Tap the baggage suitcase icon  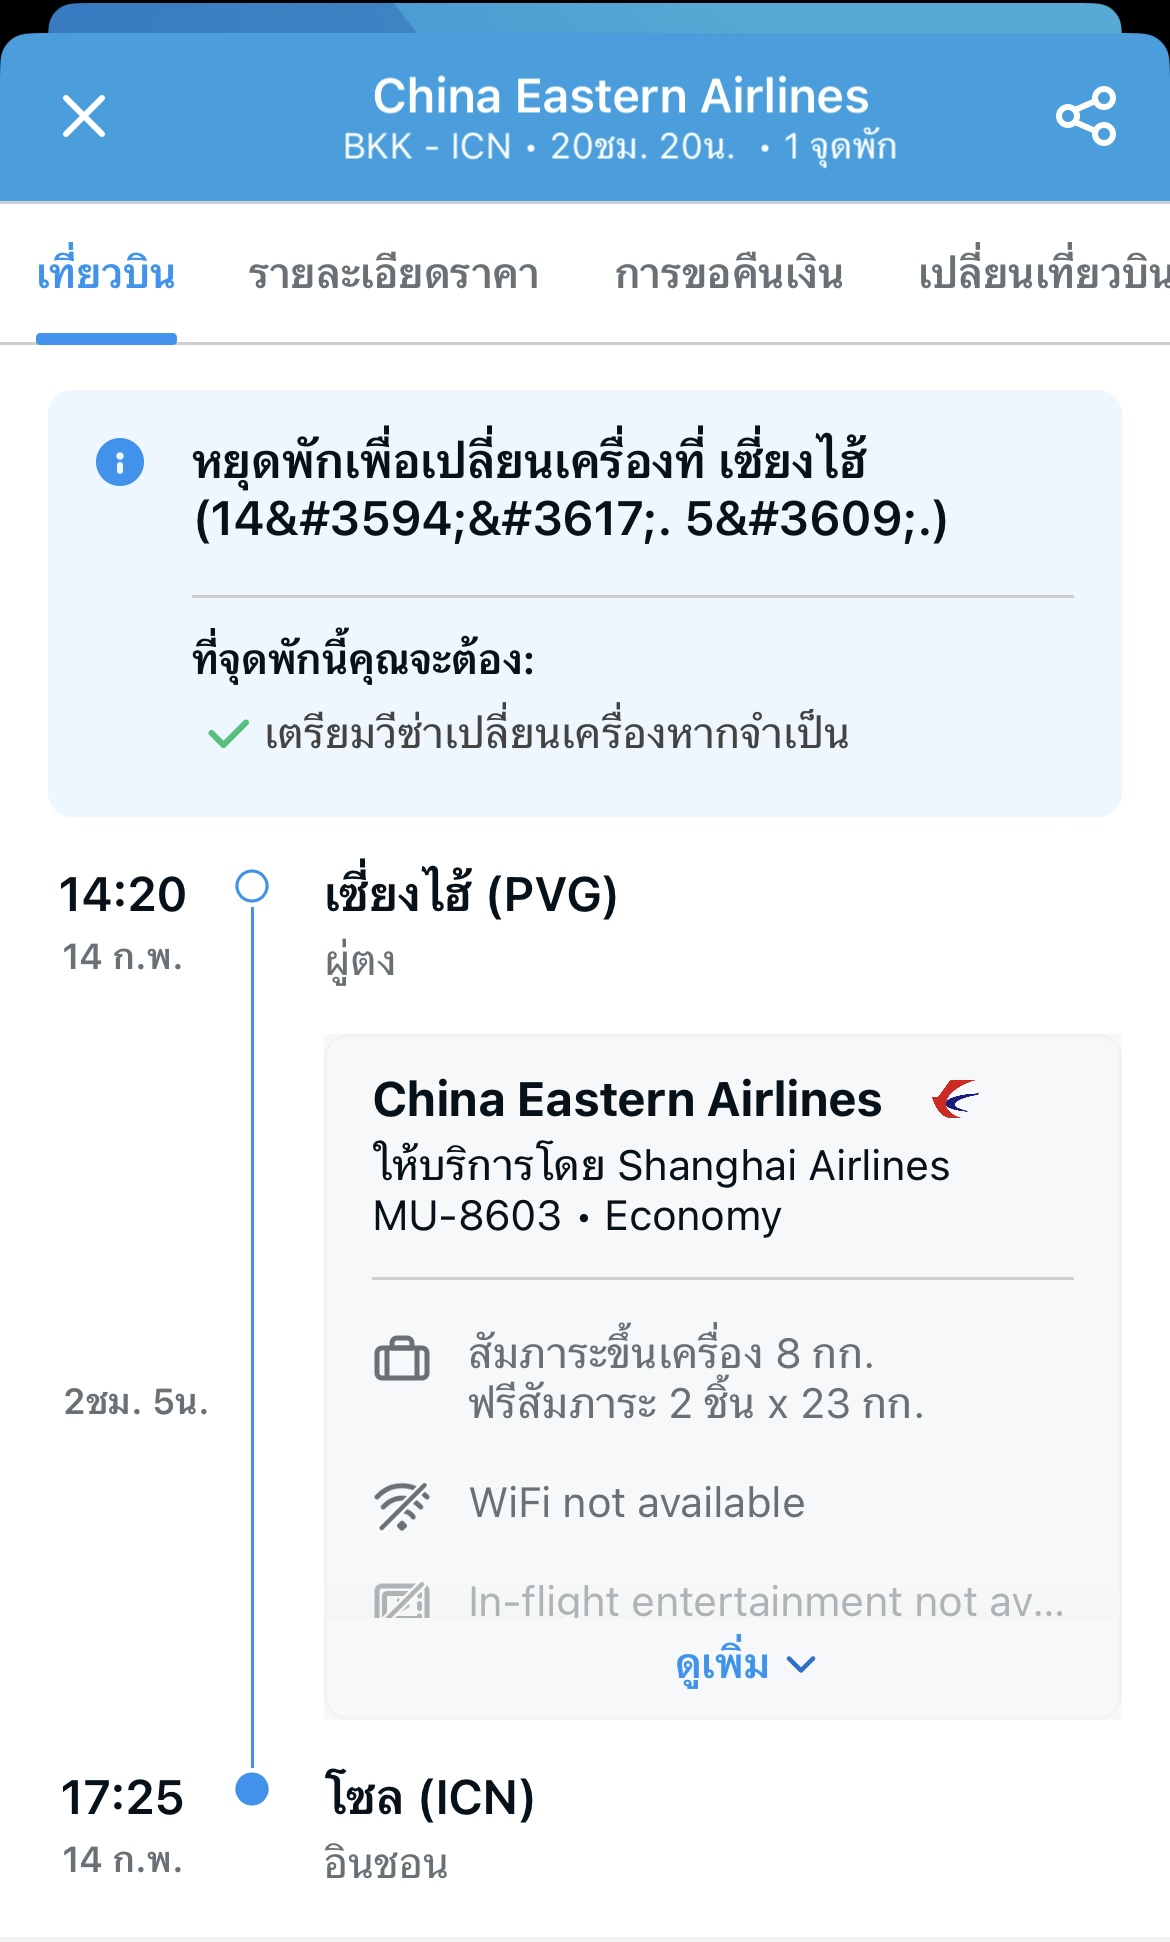pos(402,1358)
